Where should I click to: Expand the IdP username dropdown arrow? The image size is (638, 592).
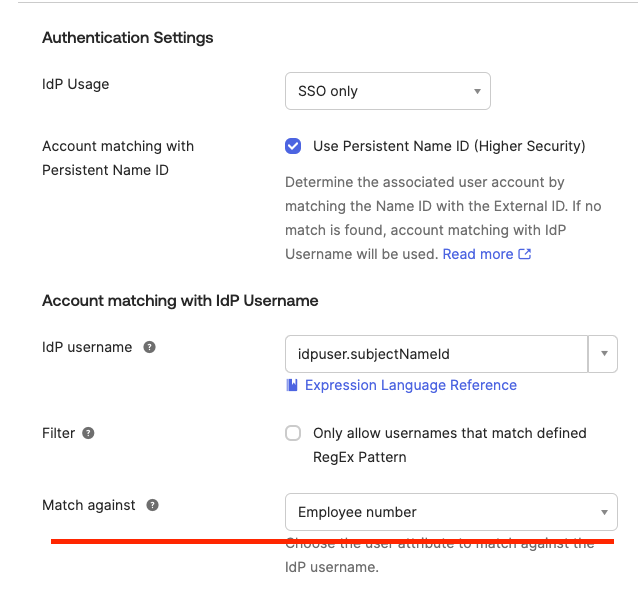pyautogui.click(x=604, y=354)
